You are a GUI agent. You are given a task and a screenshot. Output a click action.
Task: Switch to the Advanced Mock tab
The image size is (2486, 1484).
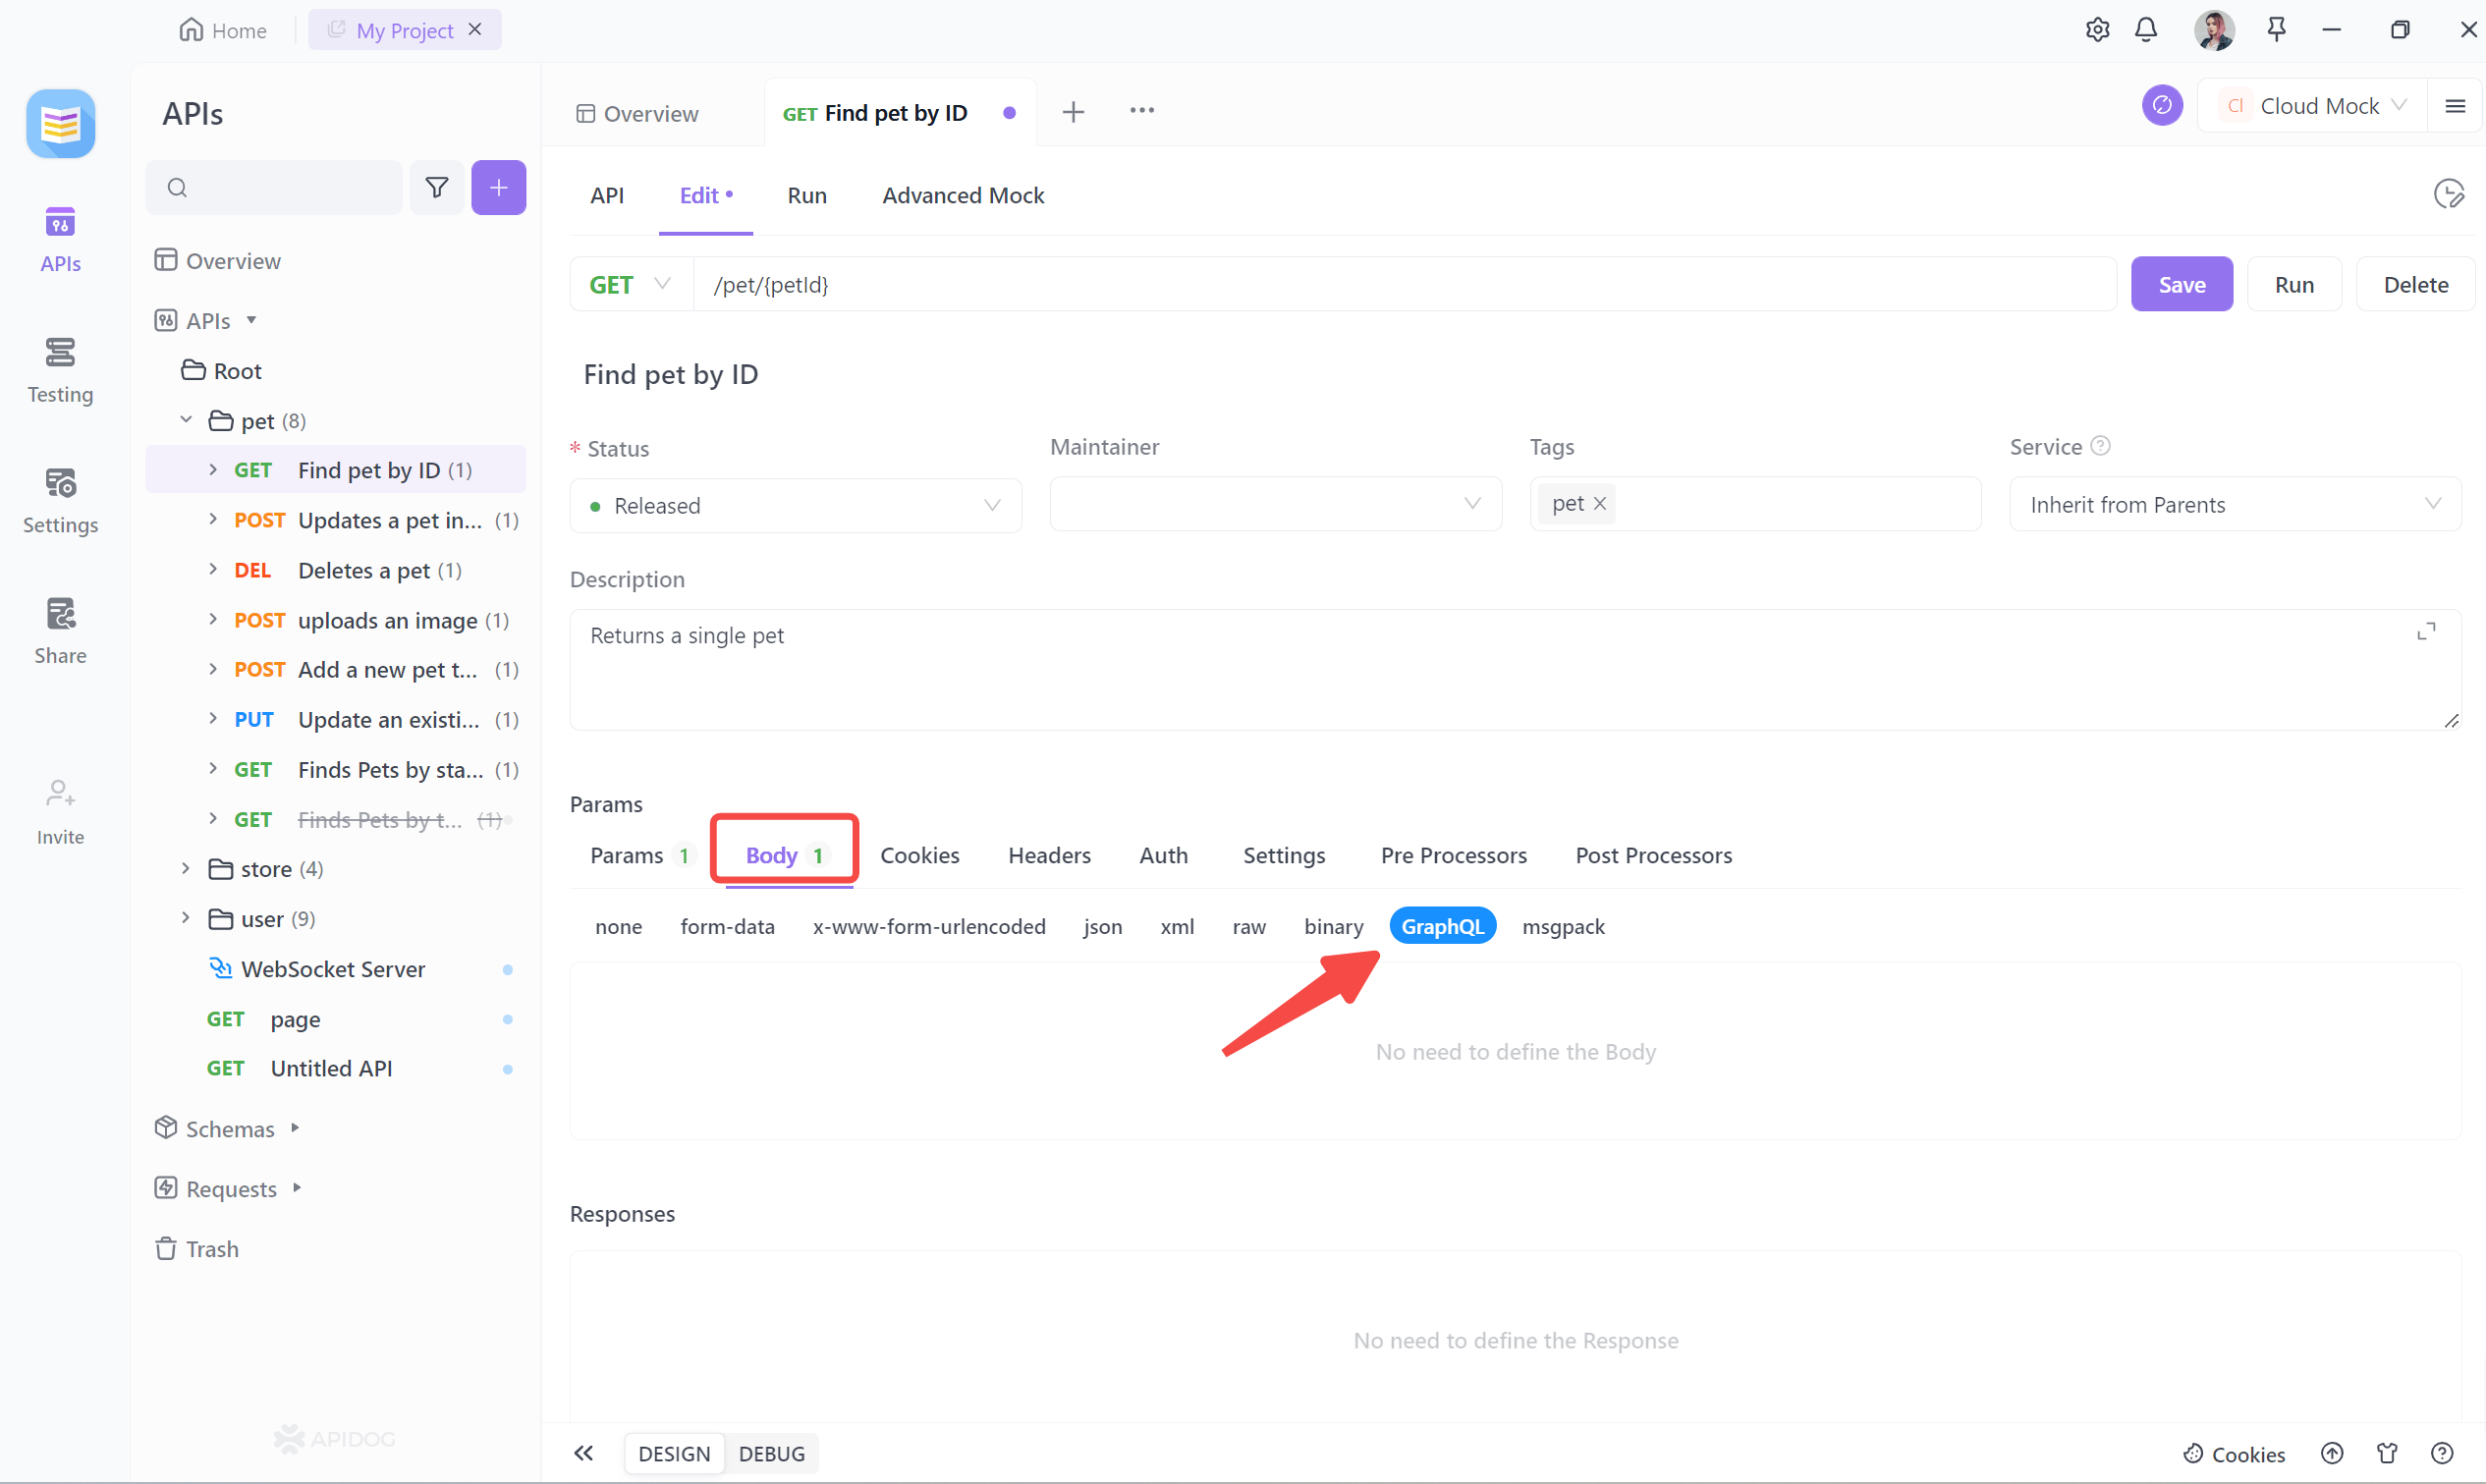click(963, 194)
